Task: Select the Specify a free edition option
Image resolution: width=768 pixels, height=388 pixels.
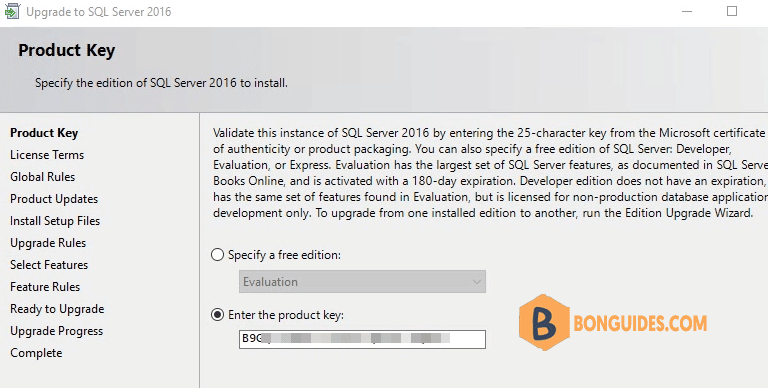Action: pyautogui.click(x=217, y=255)
